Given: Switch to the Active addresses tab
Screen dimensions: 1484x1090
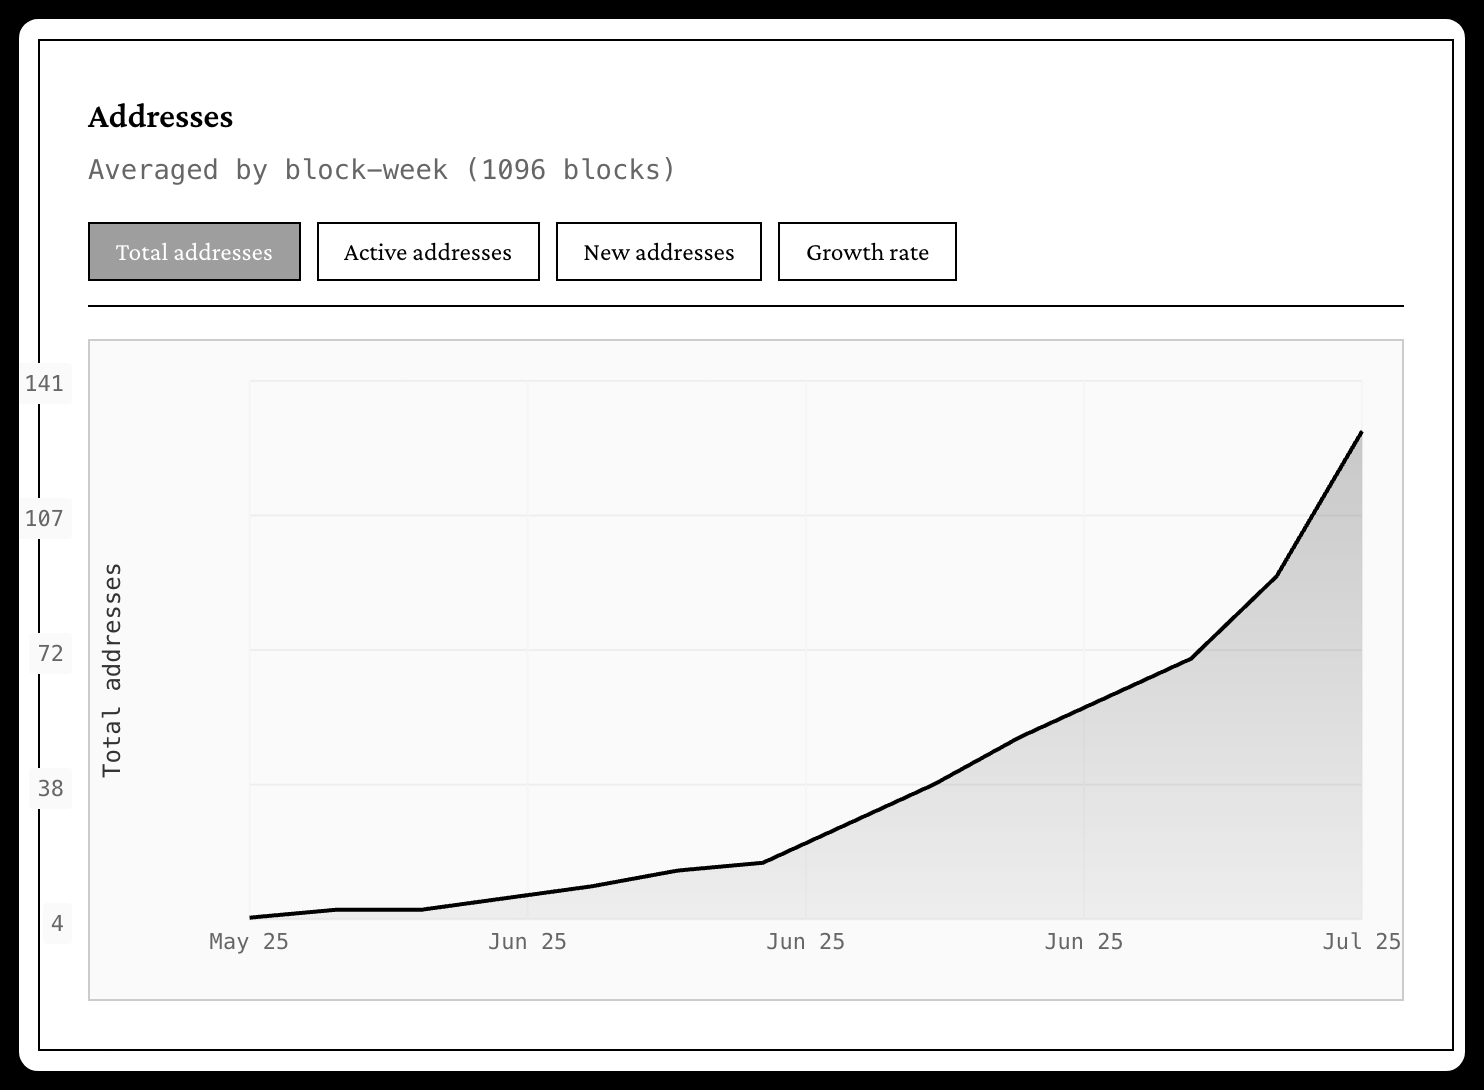Looking at the screenshot, I should (428, 252).
